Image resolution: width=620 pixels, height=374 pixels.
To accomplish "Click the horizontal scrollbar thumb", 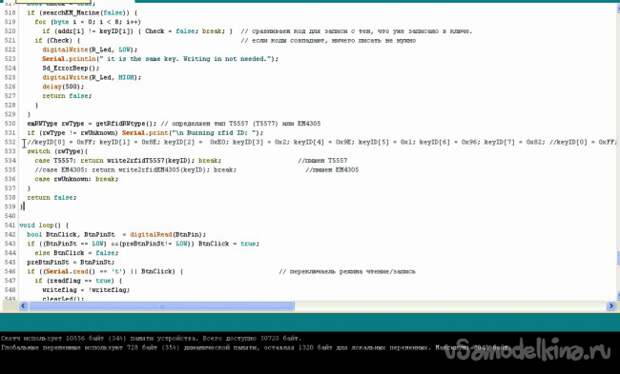I will coord(162,306).
